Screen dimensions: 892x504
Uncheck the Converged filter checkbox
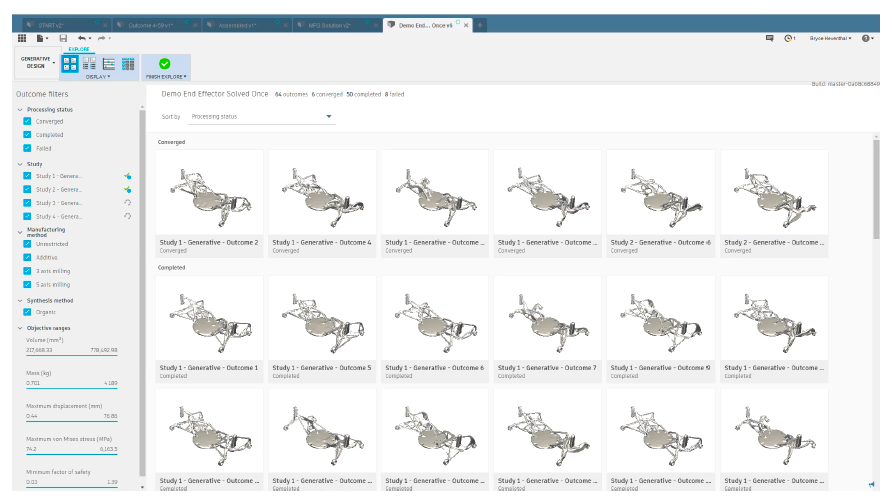(28, 122)
